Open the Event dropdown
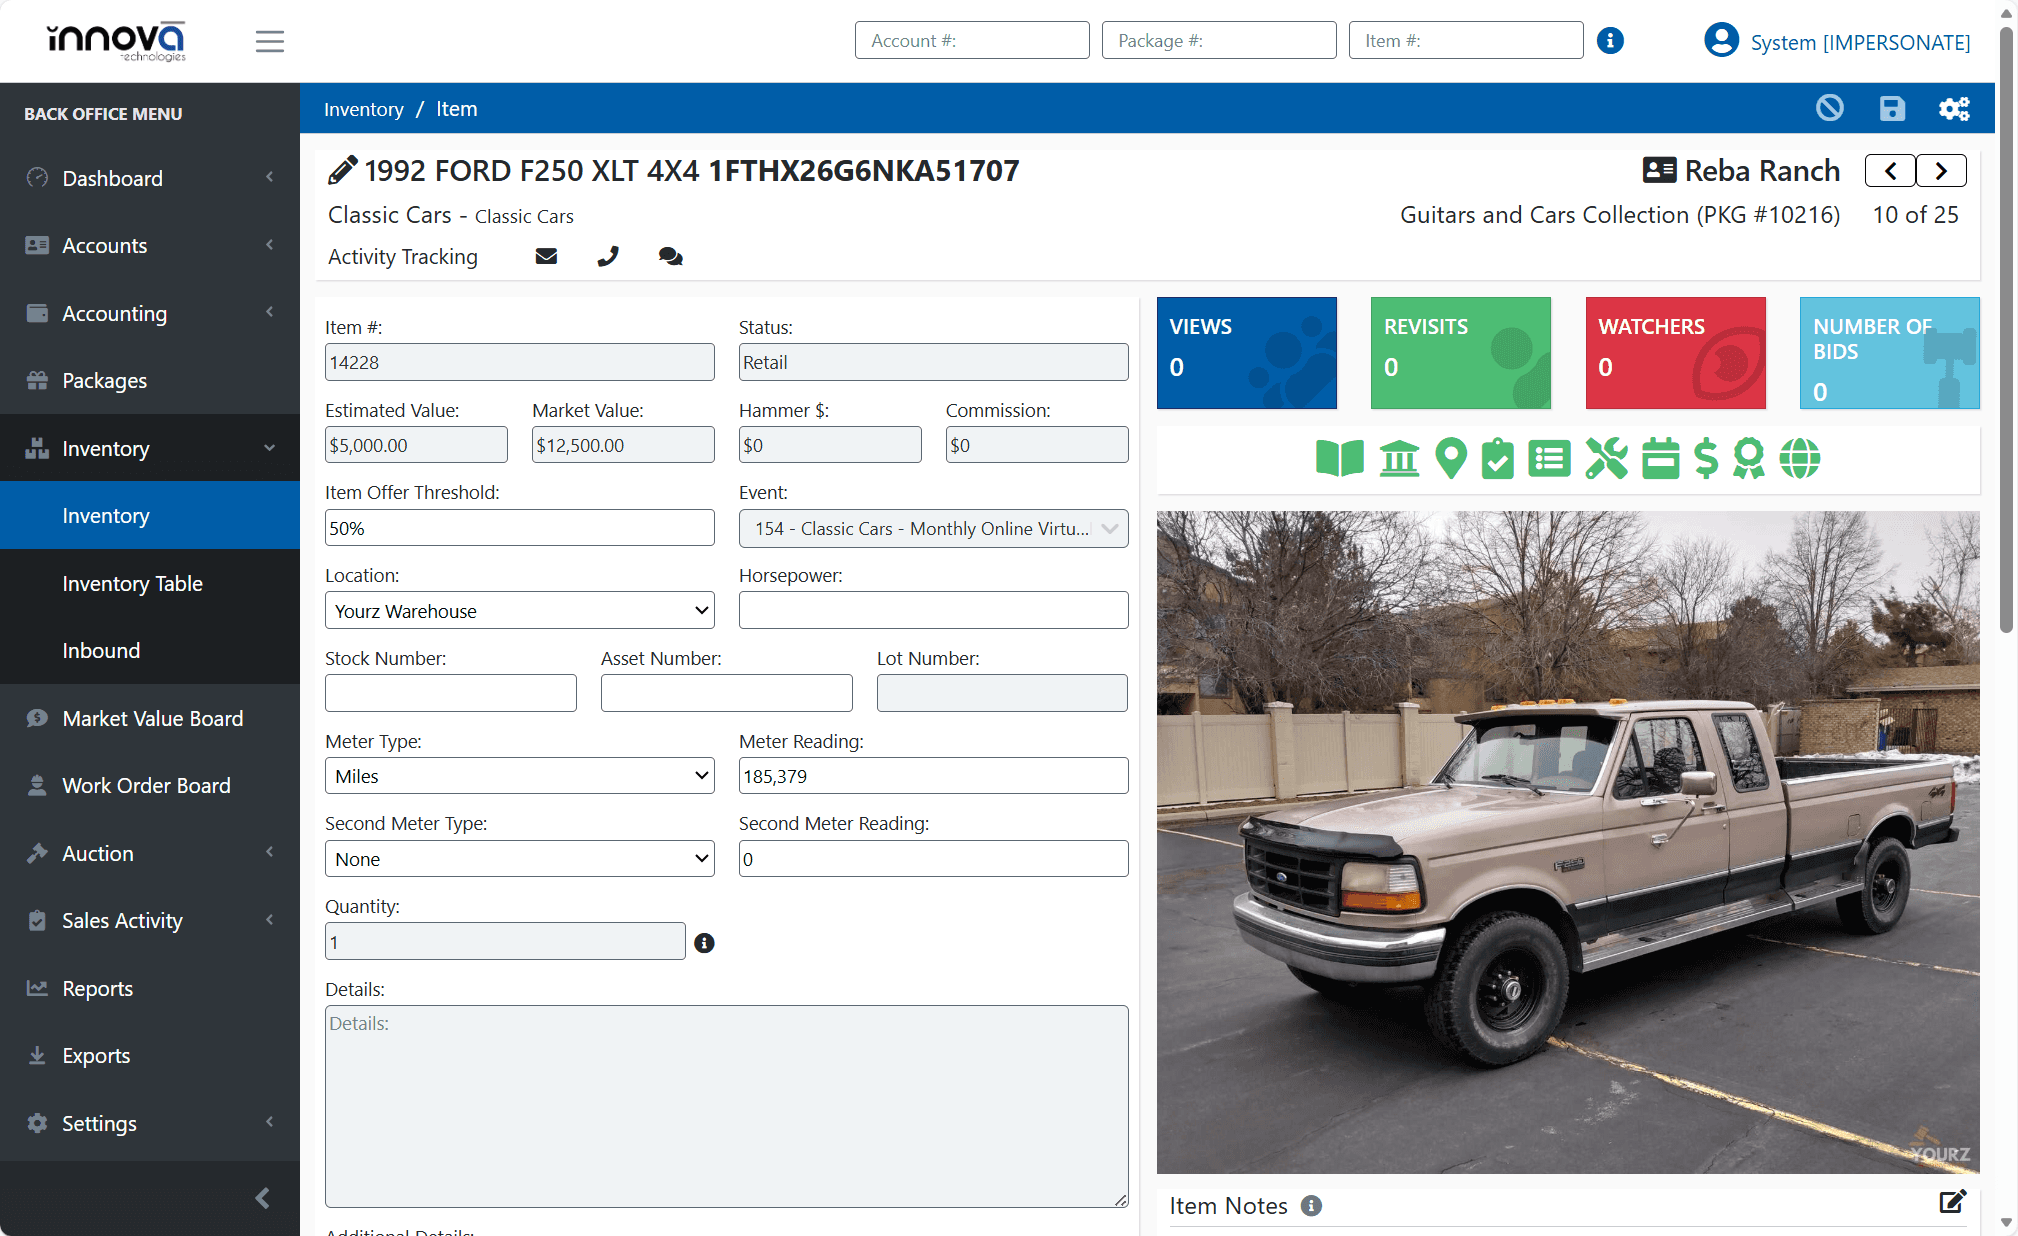 tap(934, 529)
